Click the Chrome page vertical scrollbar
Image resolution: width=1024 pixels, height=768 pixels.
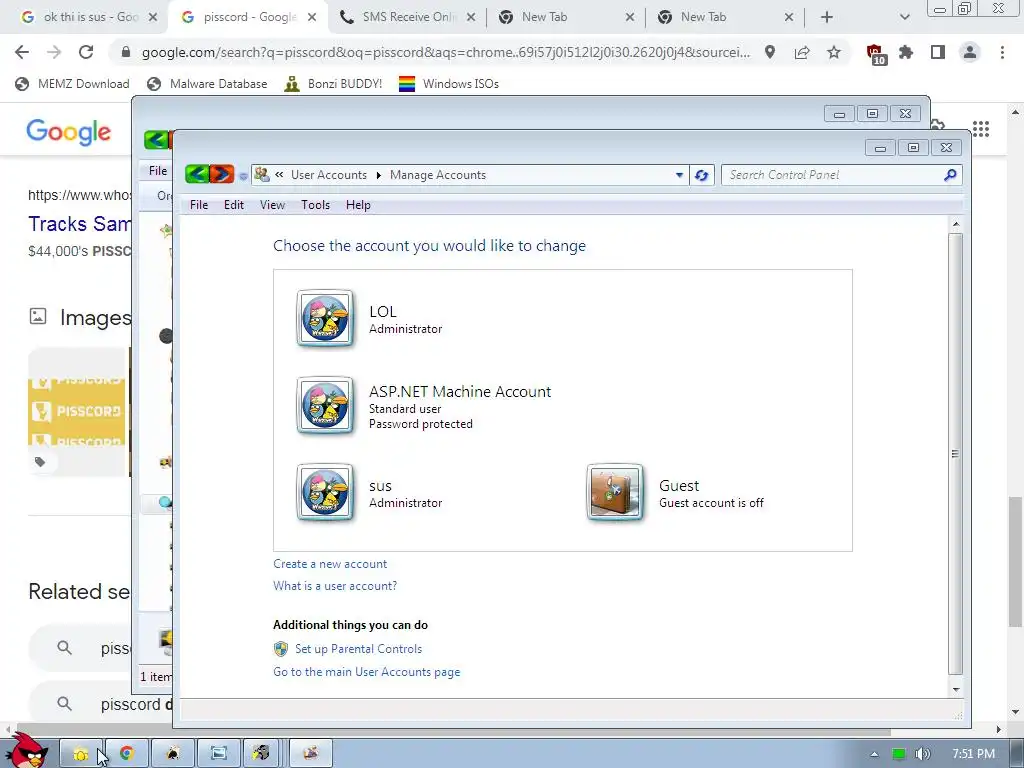(x=1016, y=562)
